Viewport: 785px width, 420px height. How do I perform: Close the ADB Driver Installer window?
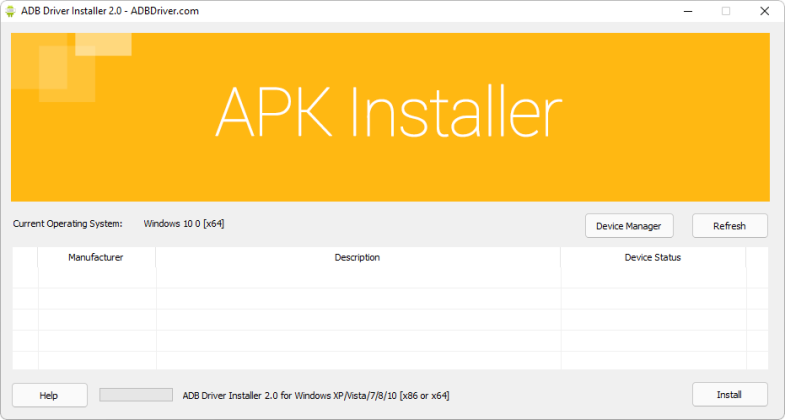coord(764,11)
